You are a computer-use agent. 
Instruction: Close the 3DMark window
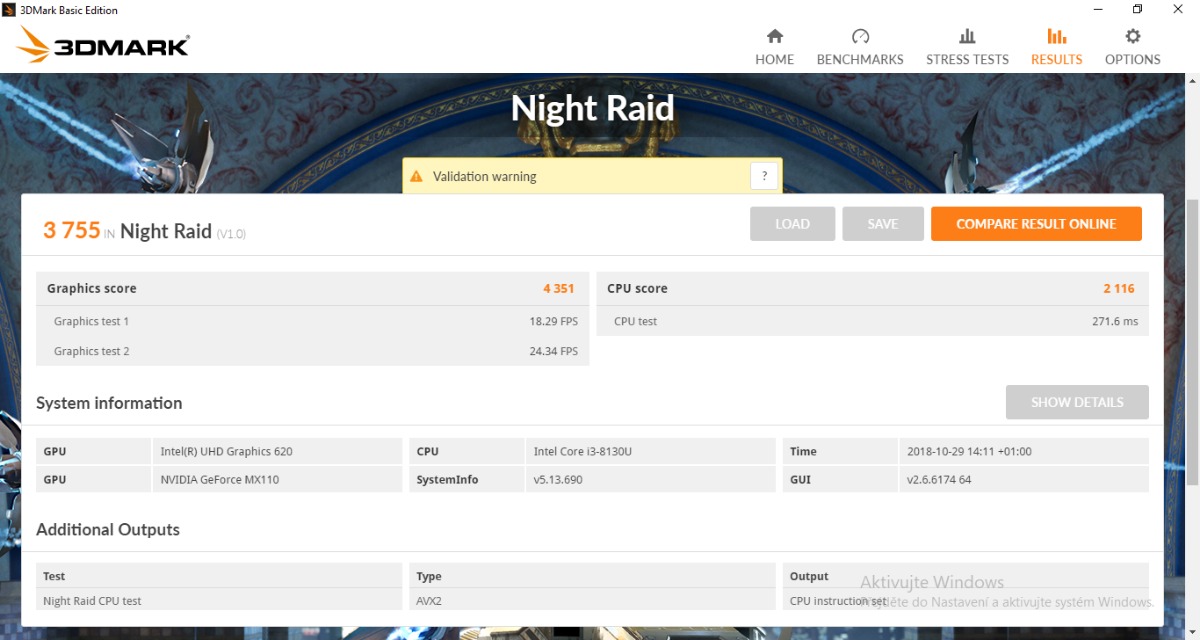[1180, 10]
